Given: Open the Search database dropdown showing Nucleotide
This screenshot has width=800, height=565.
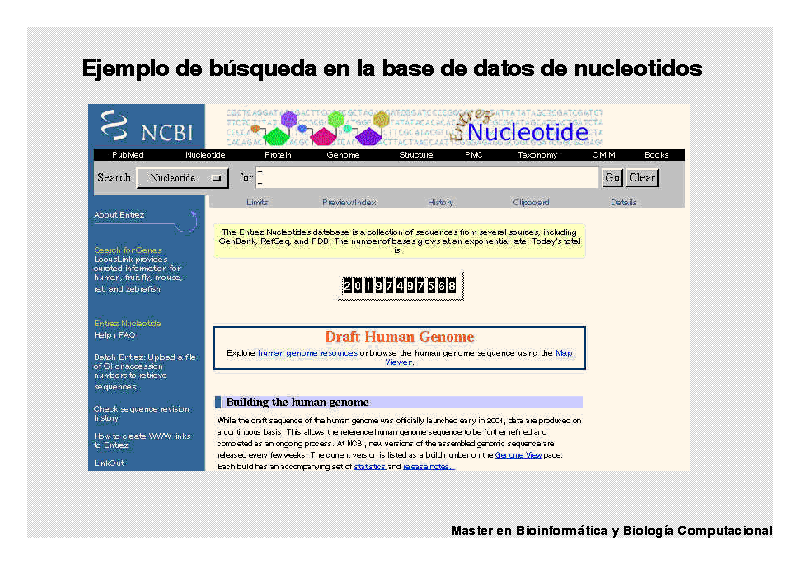Looking at the screenshot, I should click(183, 178).
